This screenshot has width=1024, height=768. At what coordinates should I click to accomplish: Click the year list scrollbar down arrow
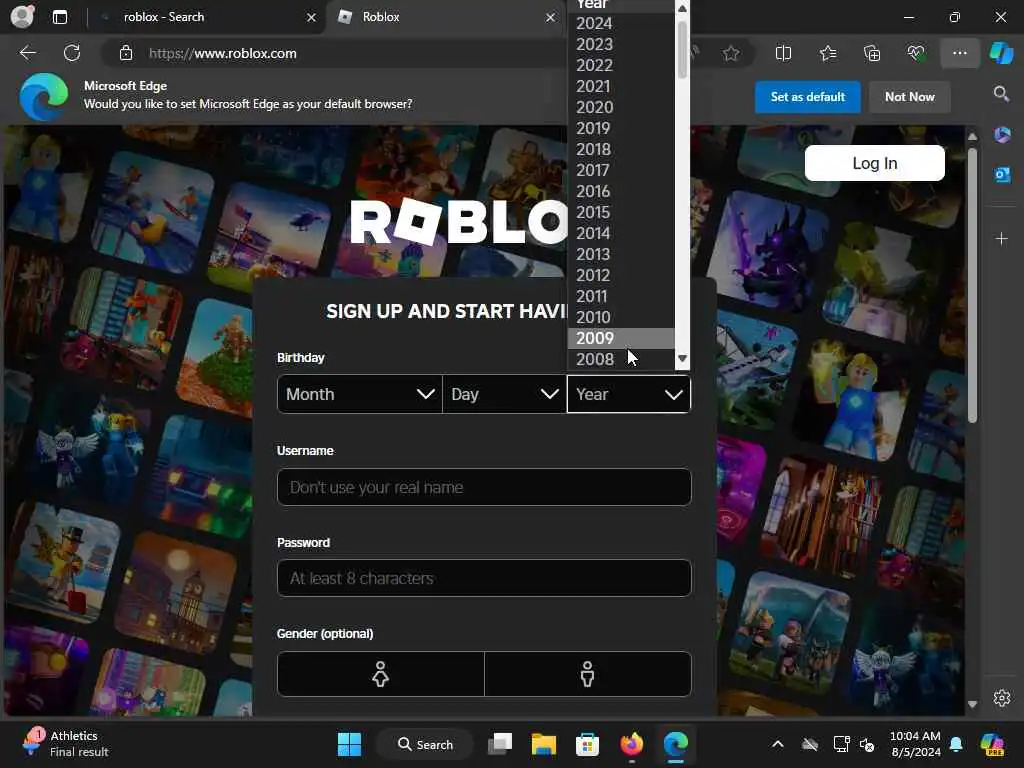682,359
